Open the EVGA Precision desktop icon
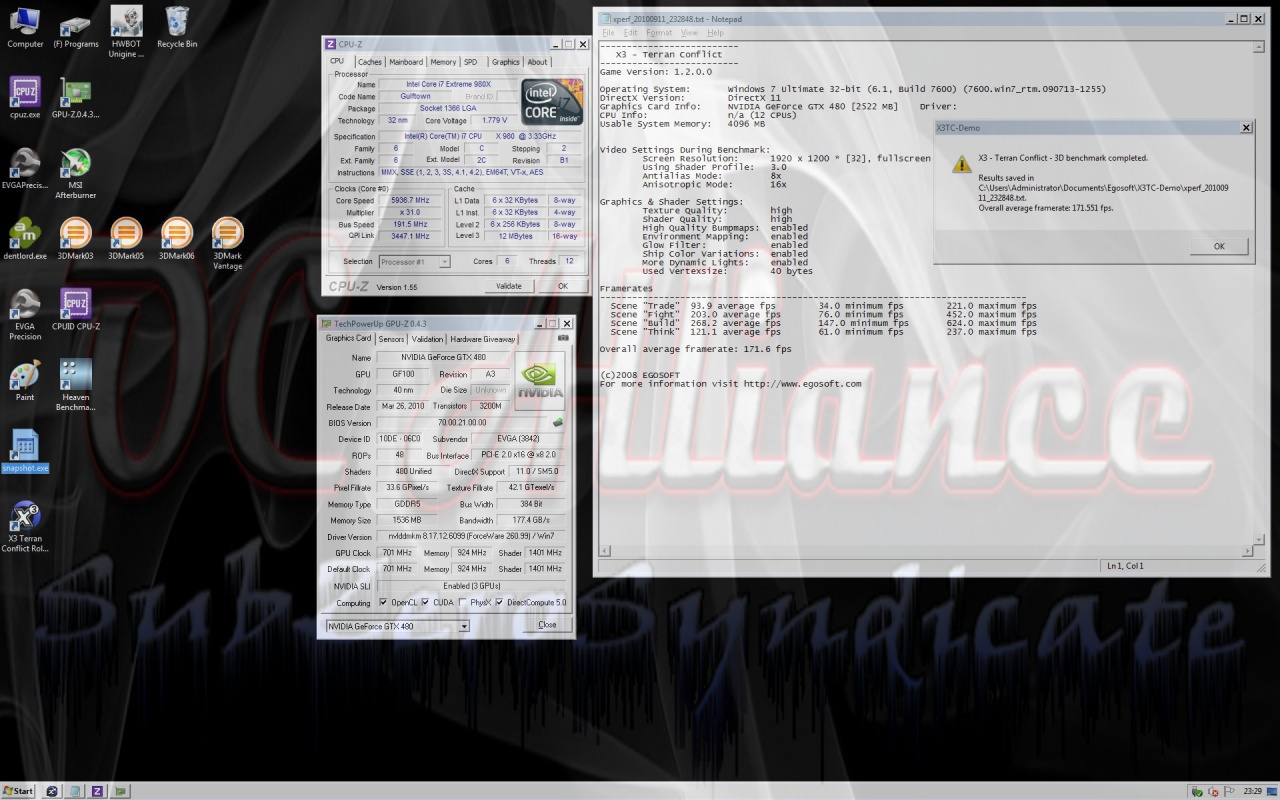 pyautogui.click(x=25, y=305)
